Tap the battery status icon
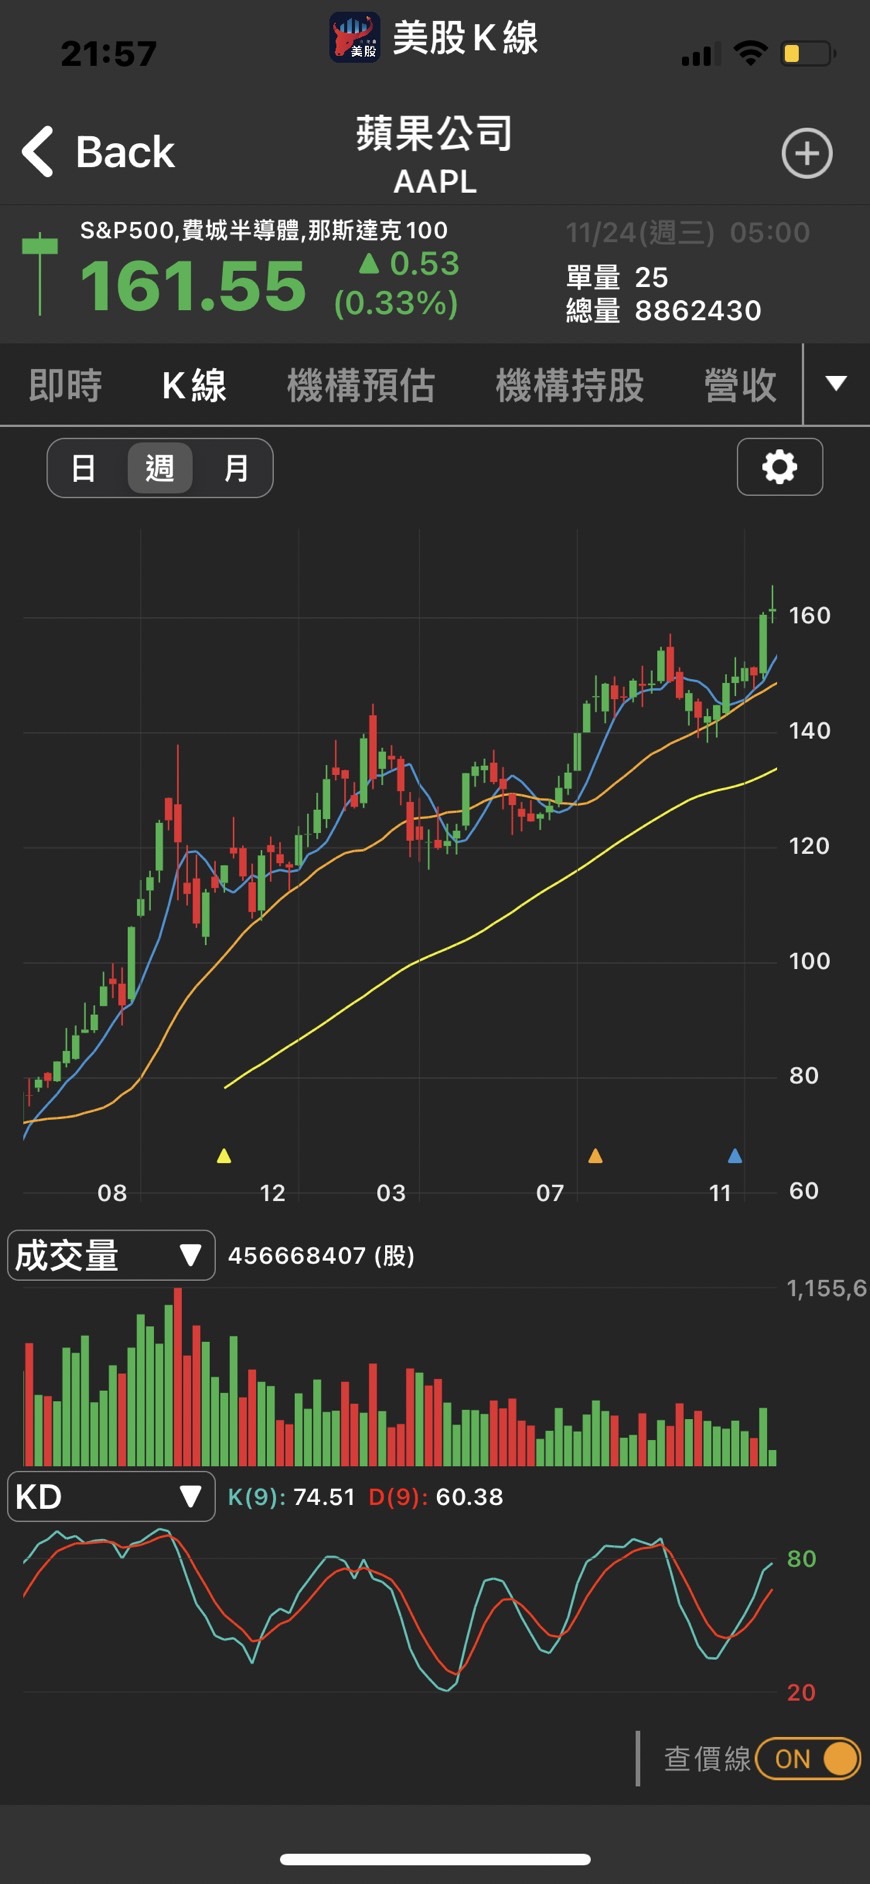 (x=808, y=53)
